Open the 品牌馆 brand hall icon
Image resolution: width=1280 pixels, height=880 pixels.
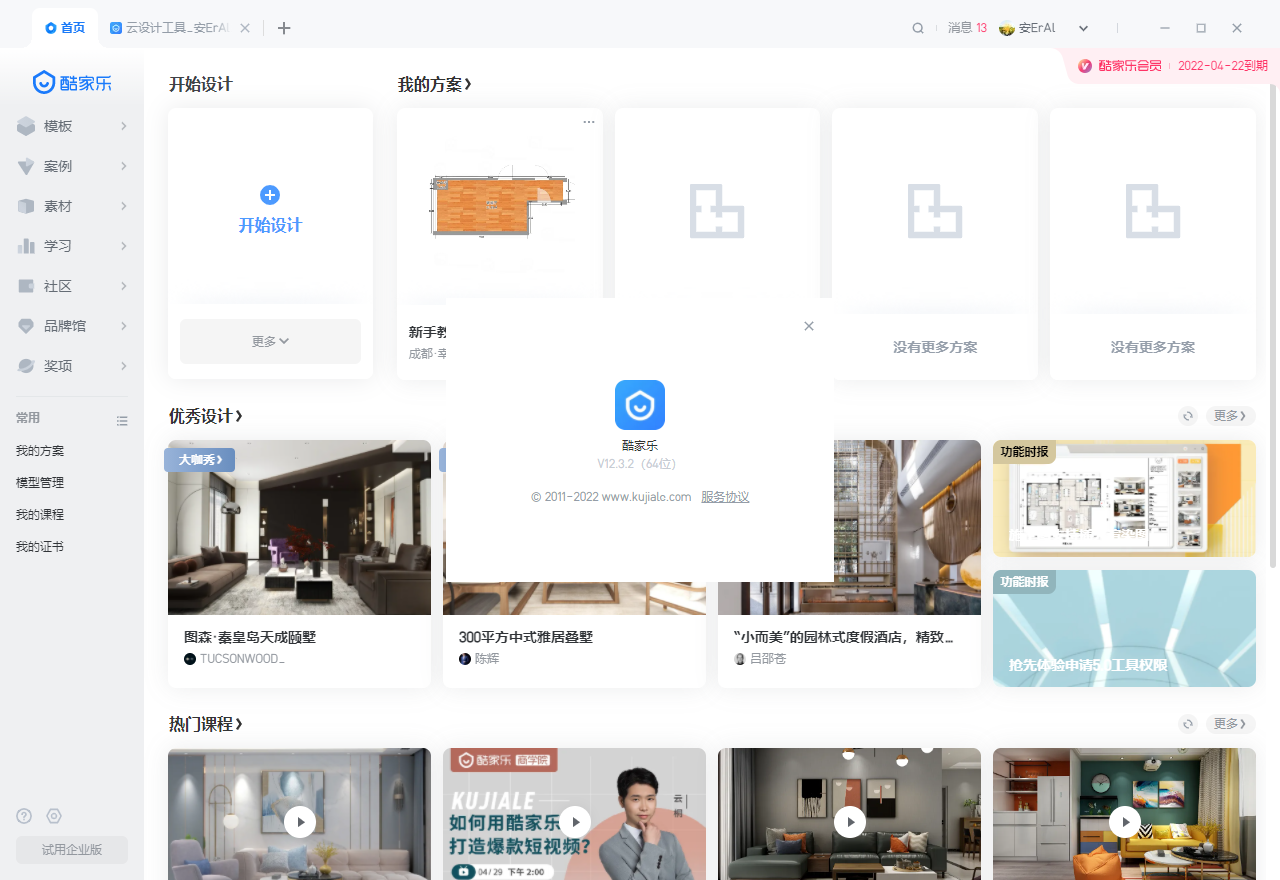click(x=26, y=326)
